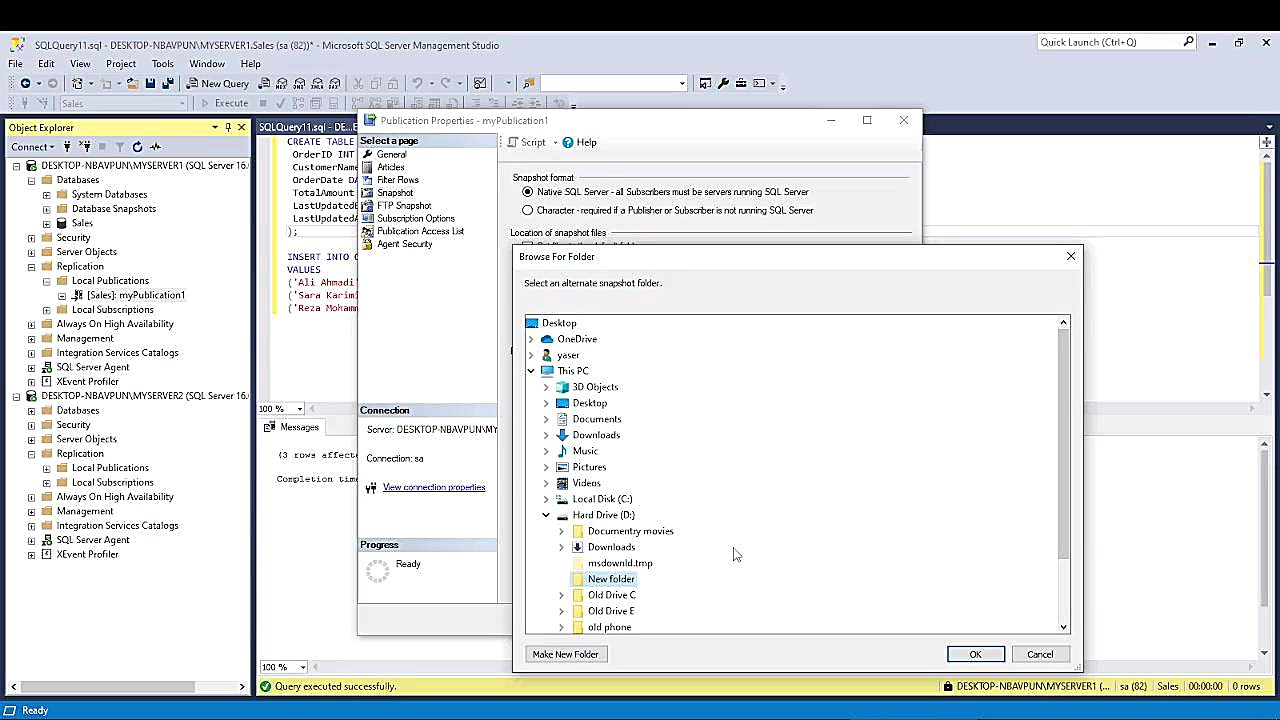The width and height of the screenshot is (1280, 720).
Task: Select New folder on Hard Drive D:
Action: [x=611, y=579]
